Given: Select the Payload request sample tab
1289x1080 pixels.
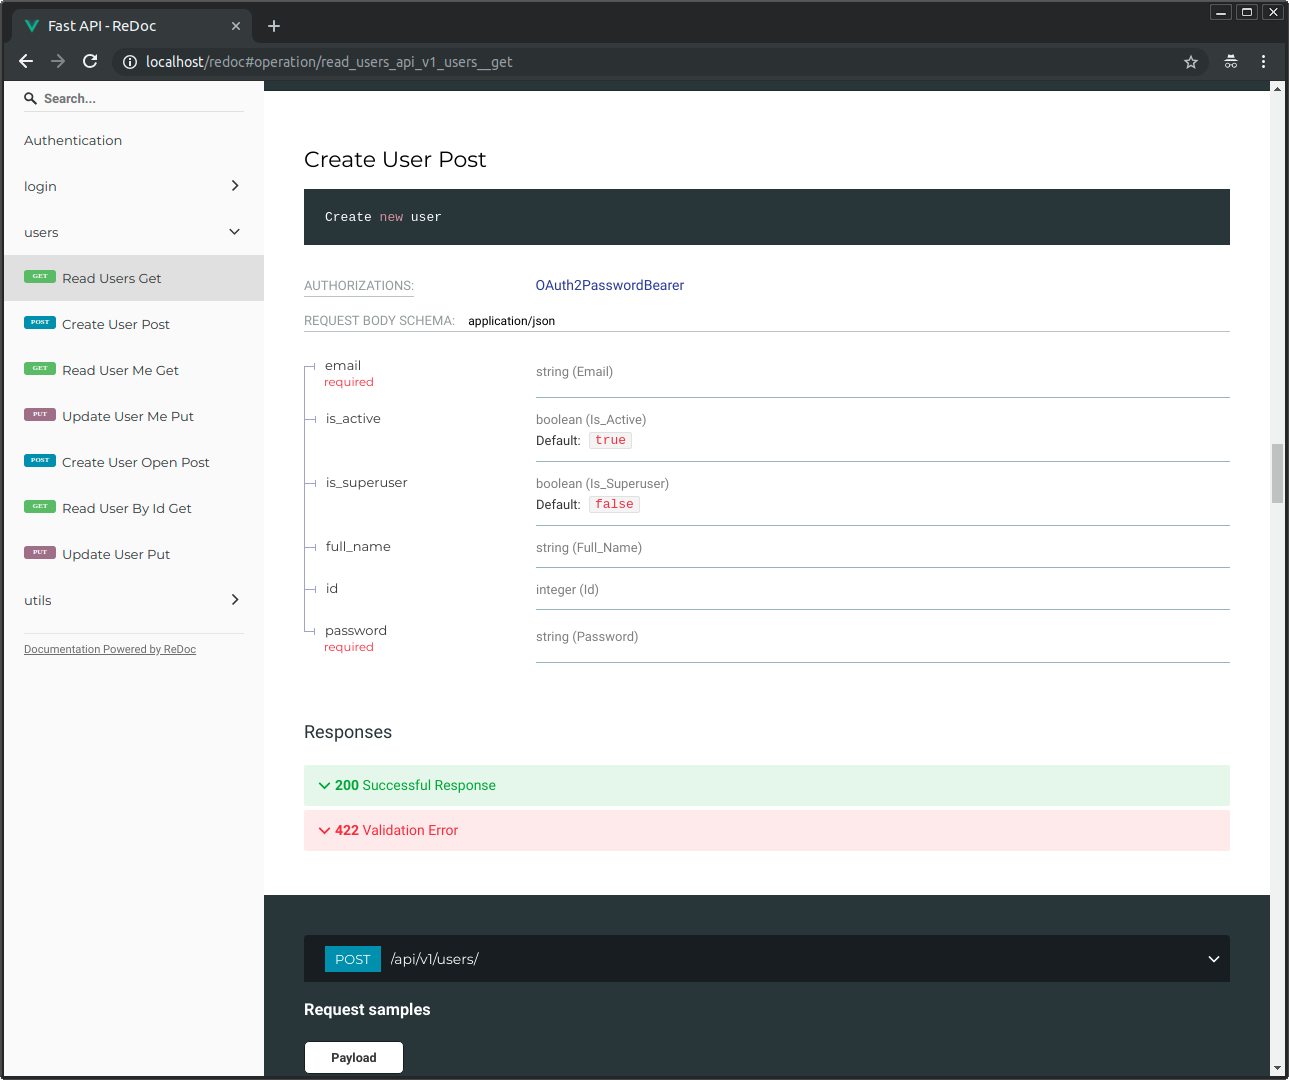Looking at the screenshot, I should pyautogui.click(x=353, y=1057).
